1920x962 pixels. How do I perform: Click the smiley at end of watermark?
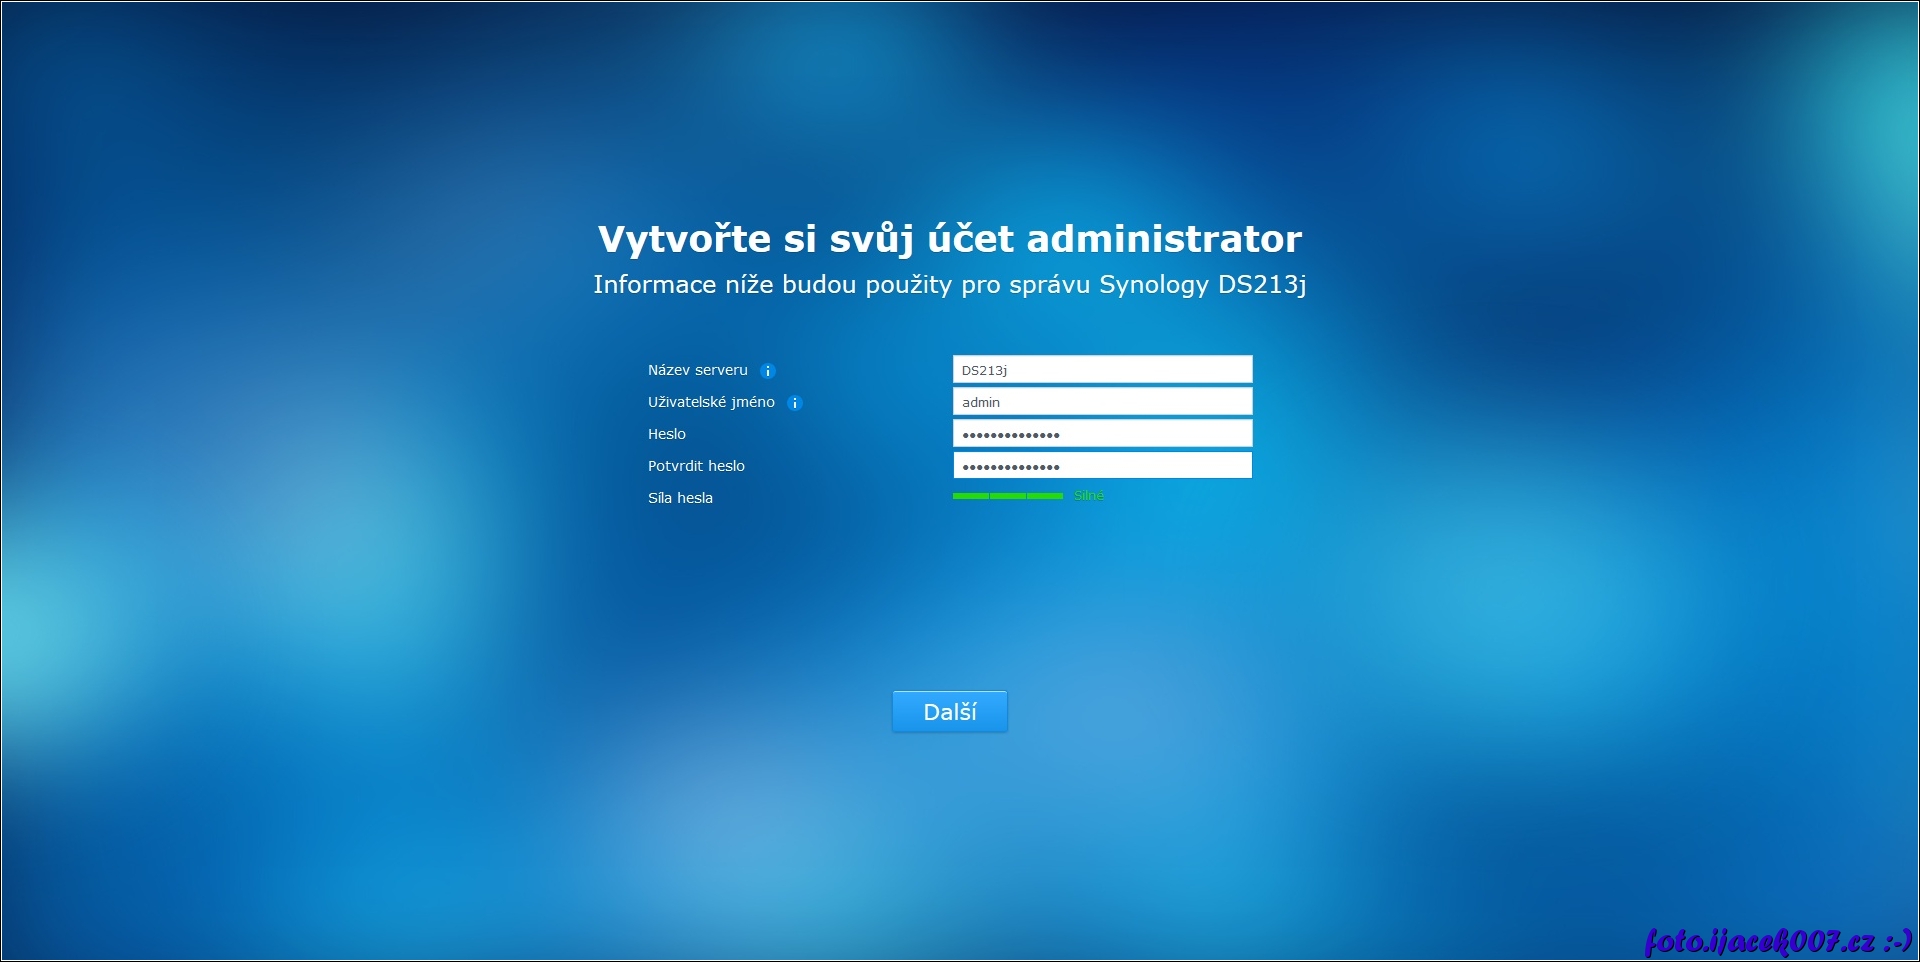[1897, 942]
